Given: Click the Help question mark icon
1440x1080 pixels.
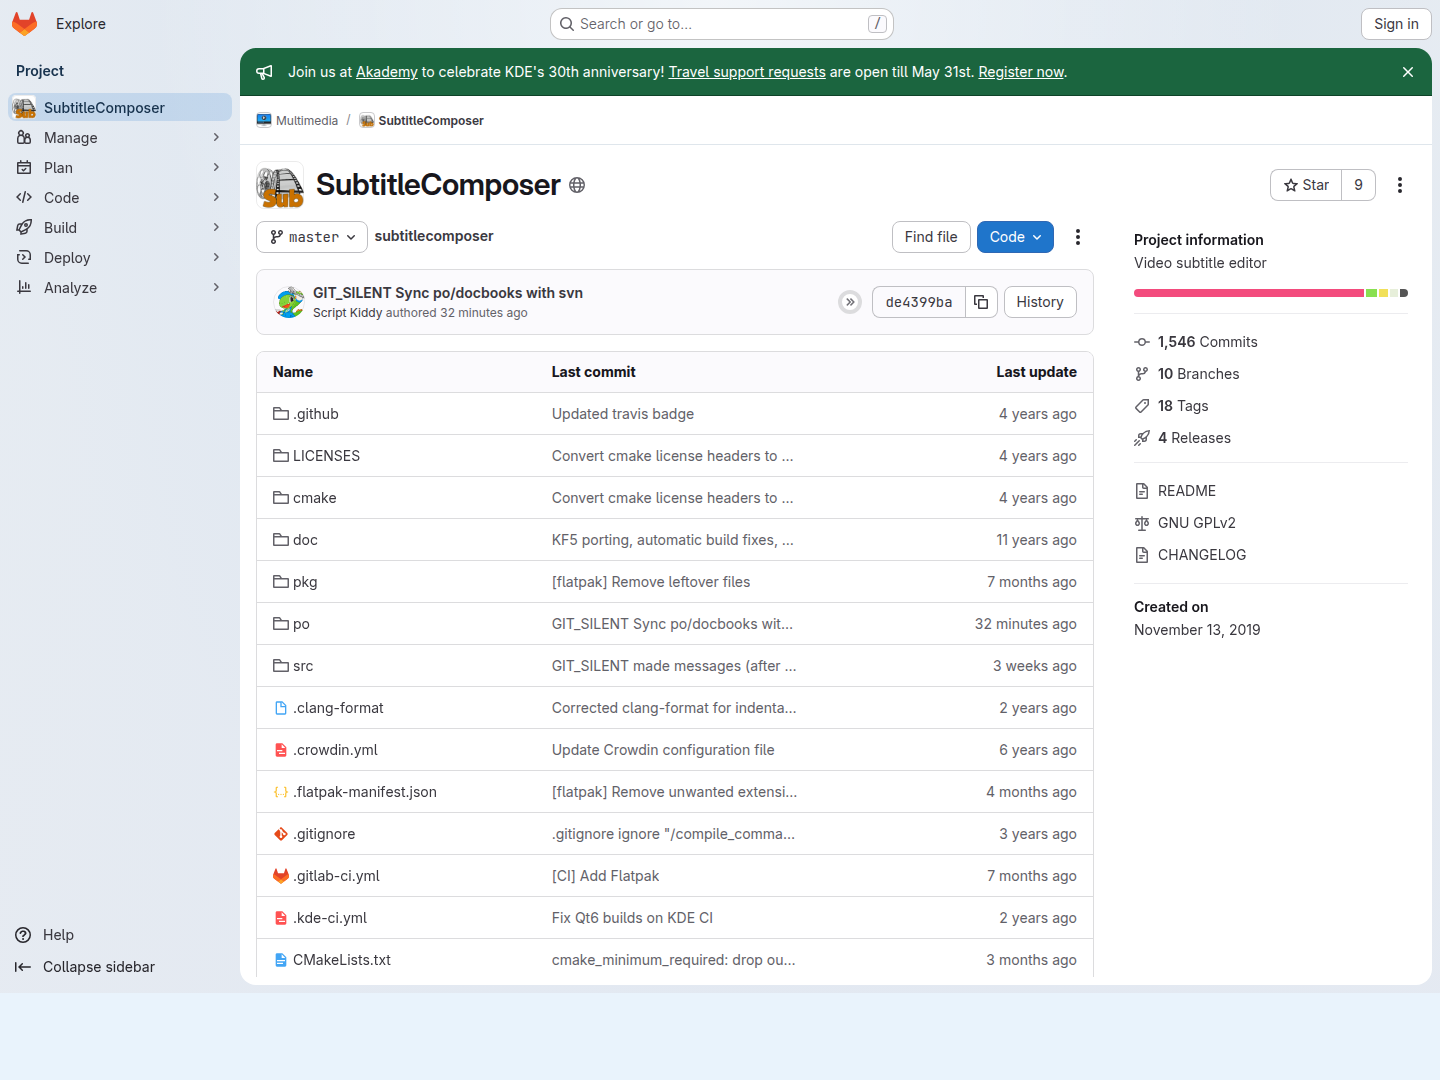Looking at the screenshot, I should 23,935.
